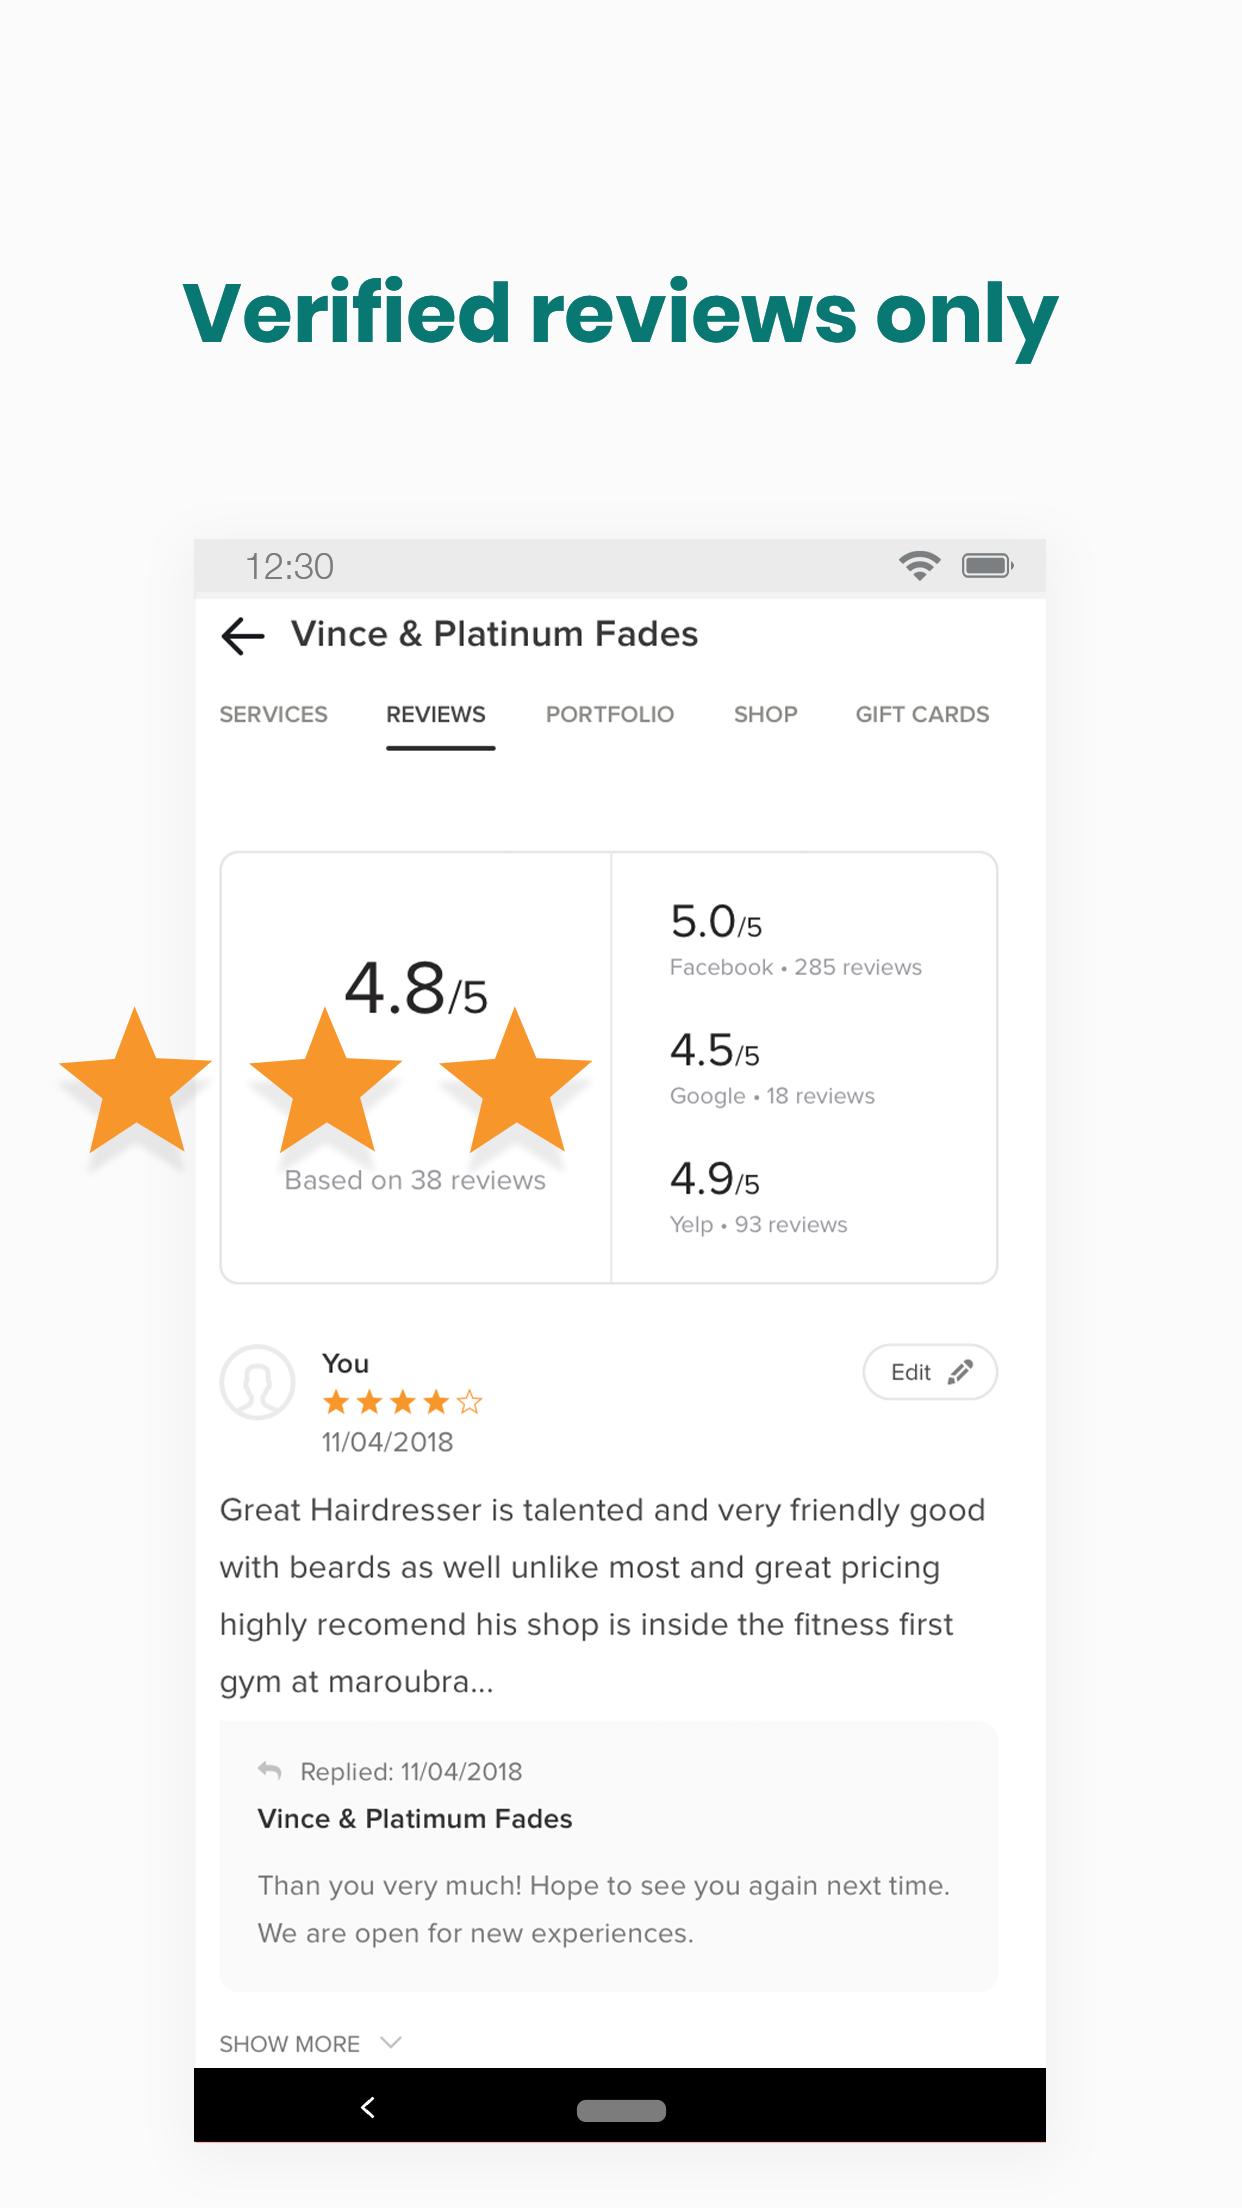Tap the empty fifth star in your review
The image size is (1242, 2208).
(x=469, y=1403)
